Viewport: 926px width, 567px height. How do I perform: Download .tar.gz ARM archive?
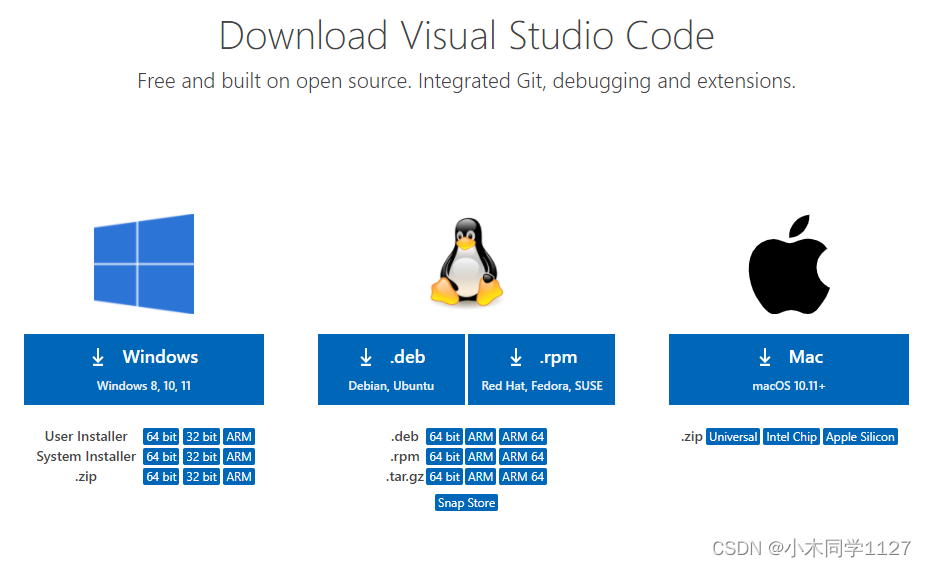[x=481, y=477]
